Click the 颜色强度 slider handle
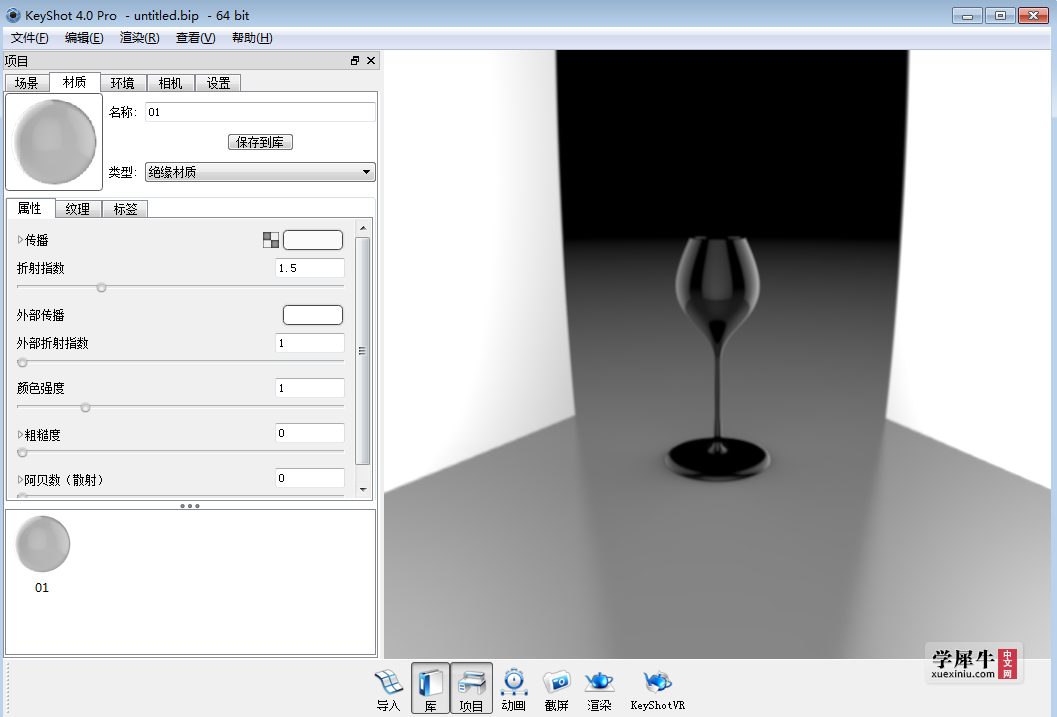The height and width of the screenshot is (717, 1057). (x=85, y=407)
